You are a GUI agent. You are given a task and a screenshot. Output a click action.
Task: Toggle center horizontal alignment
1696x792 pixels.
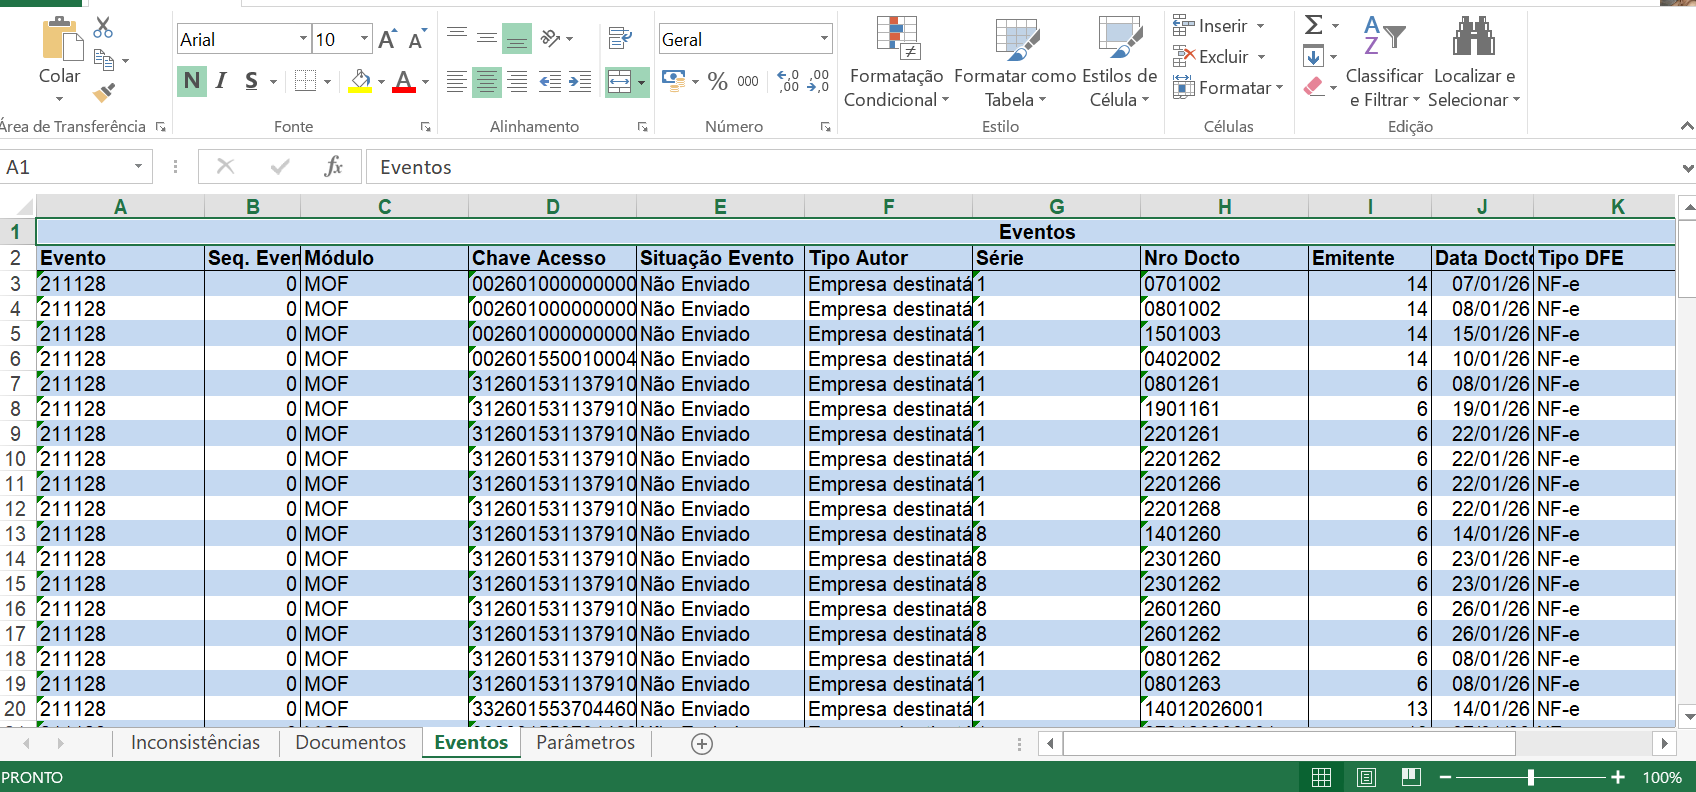[487, 81]
